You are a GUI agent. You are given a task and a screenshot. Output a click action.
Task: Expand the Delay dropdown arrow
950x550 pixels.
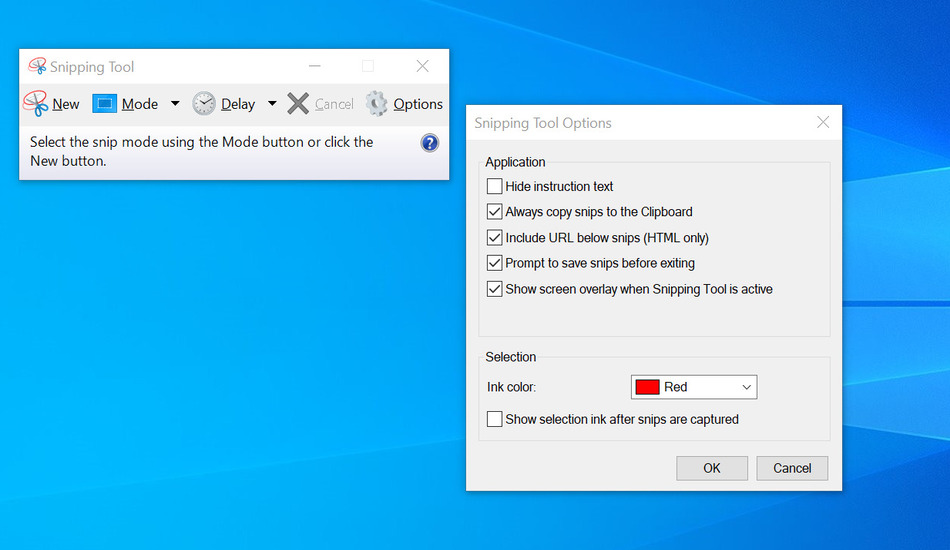click(272, 104)
